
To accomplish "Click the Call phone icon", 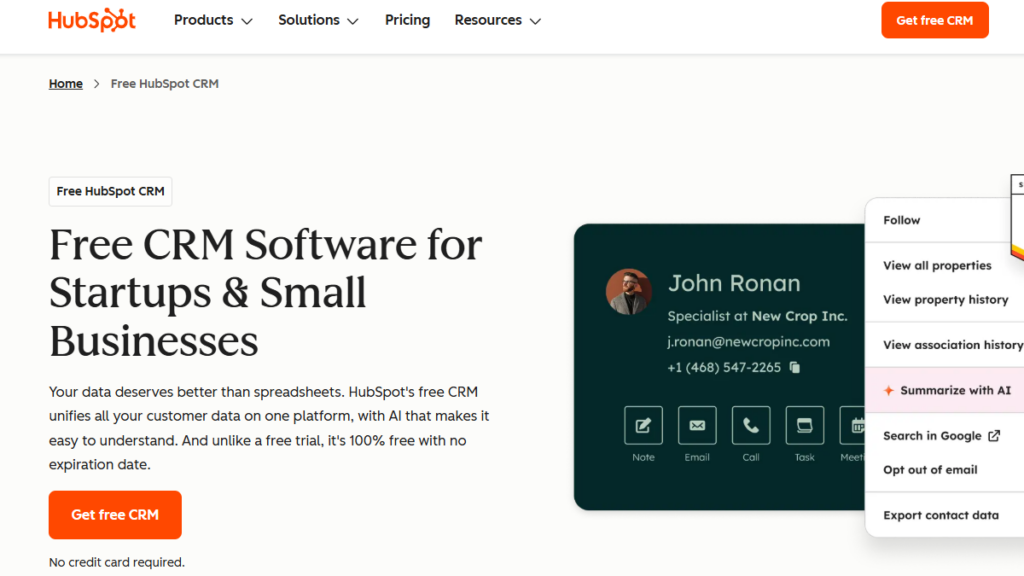I will (751, 425).
